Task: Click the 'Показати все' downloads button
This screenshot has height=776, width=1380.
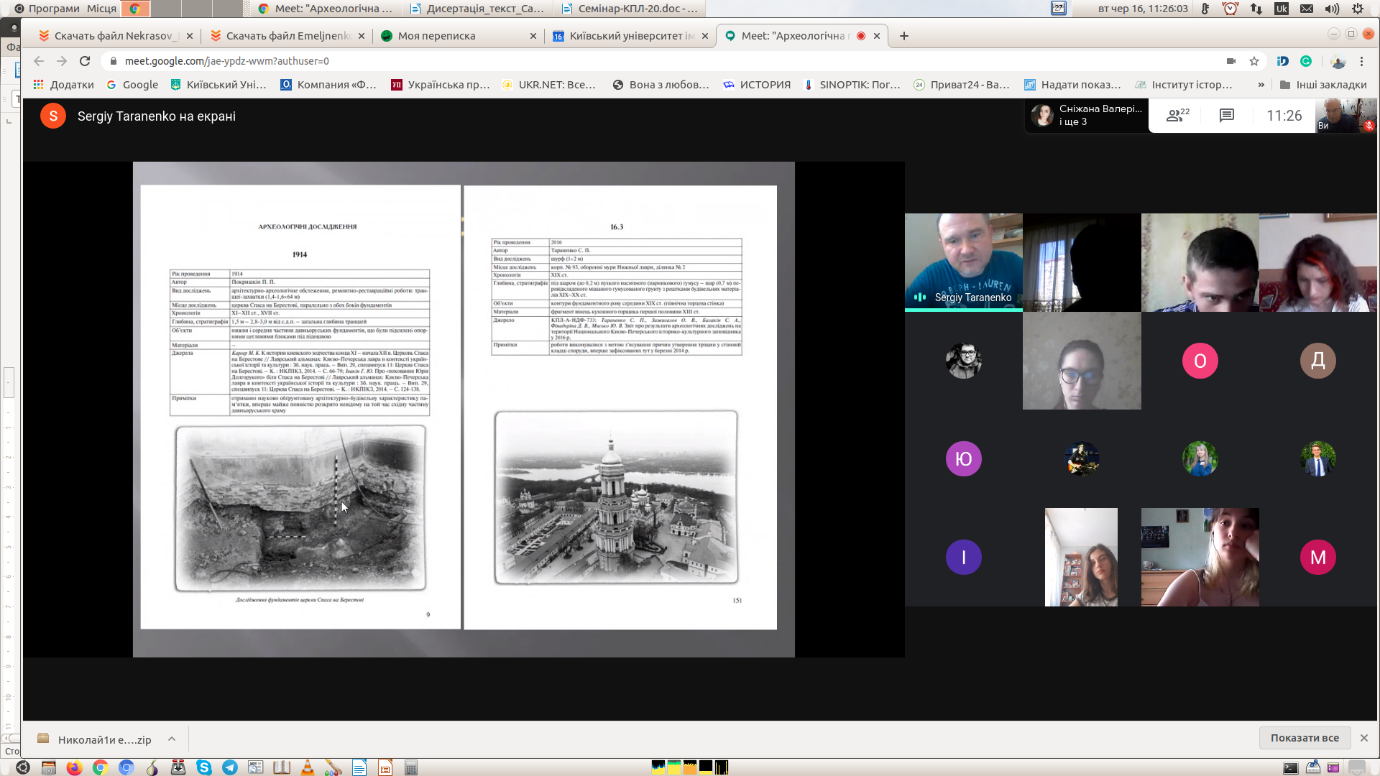Action: 1304,738
